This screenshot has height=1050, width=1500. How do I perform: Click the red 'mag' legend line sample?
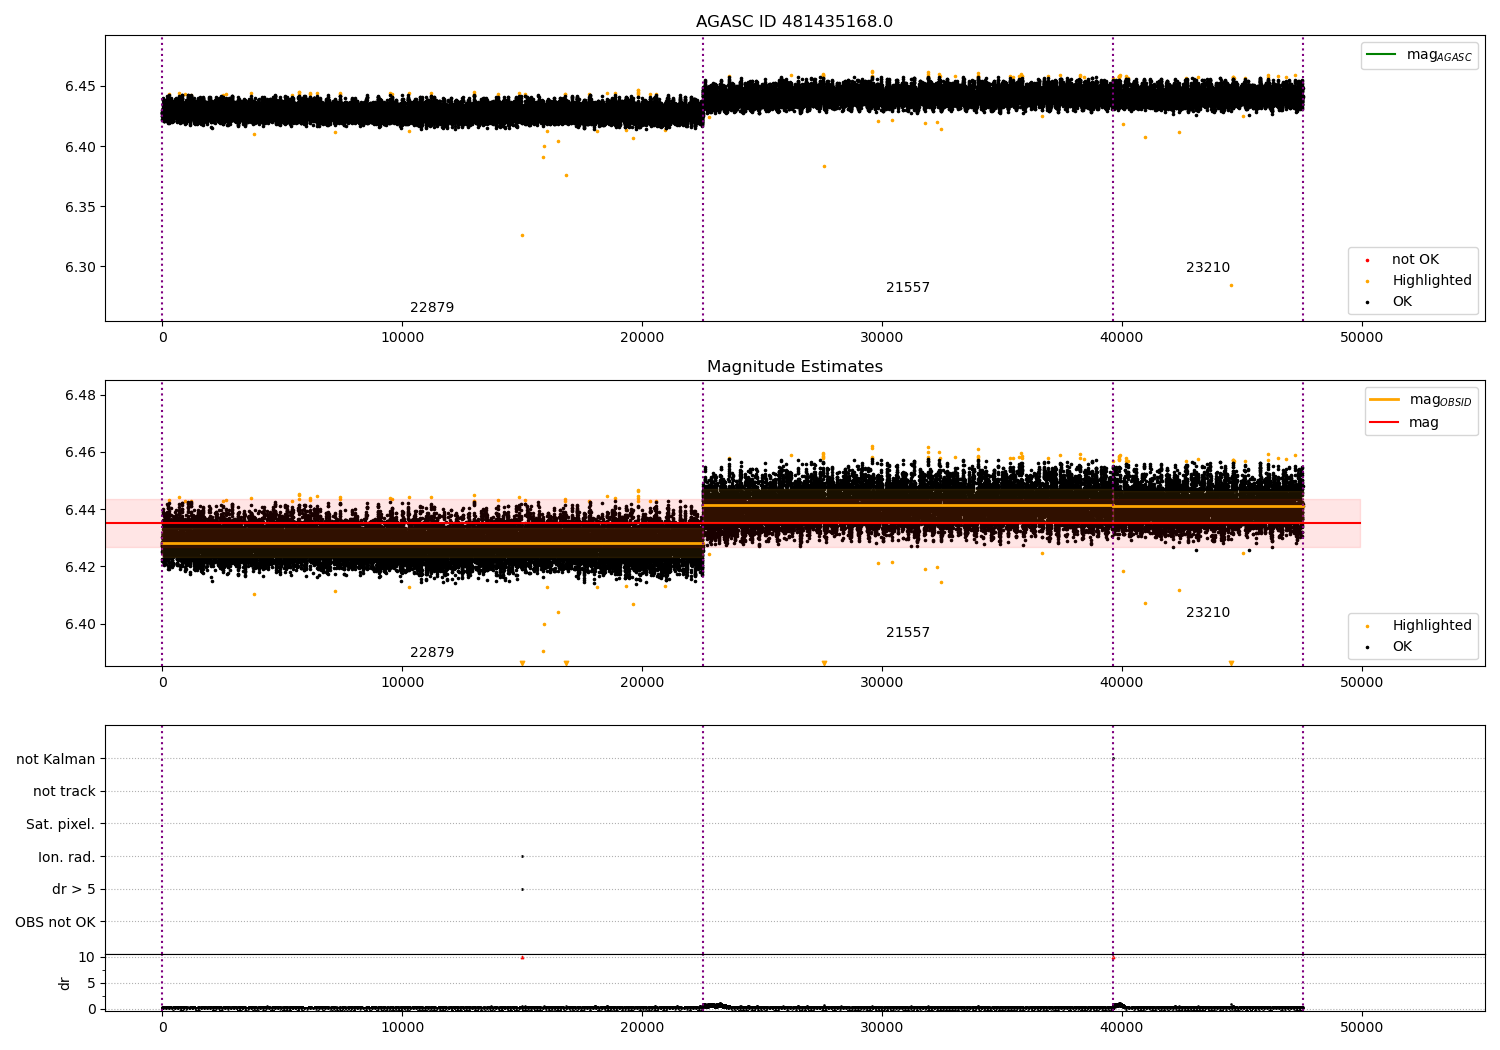(x=1385, y=422)
